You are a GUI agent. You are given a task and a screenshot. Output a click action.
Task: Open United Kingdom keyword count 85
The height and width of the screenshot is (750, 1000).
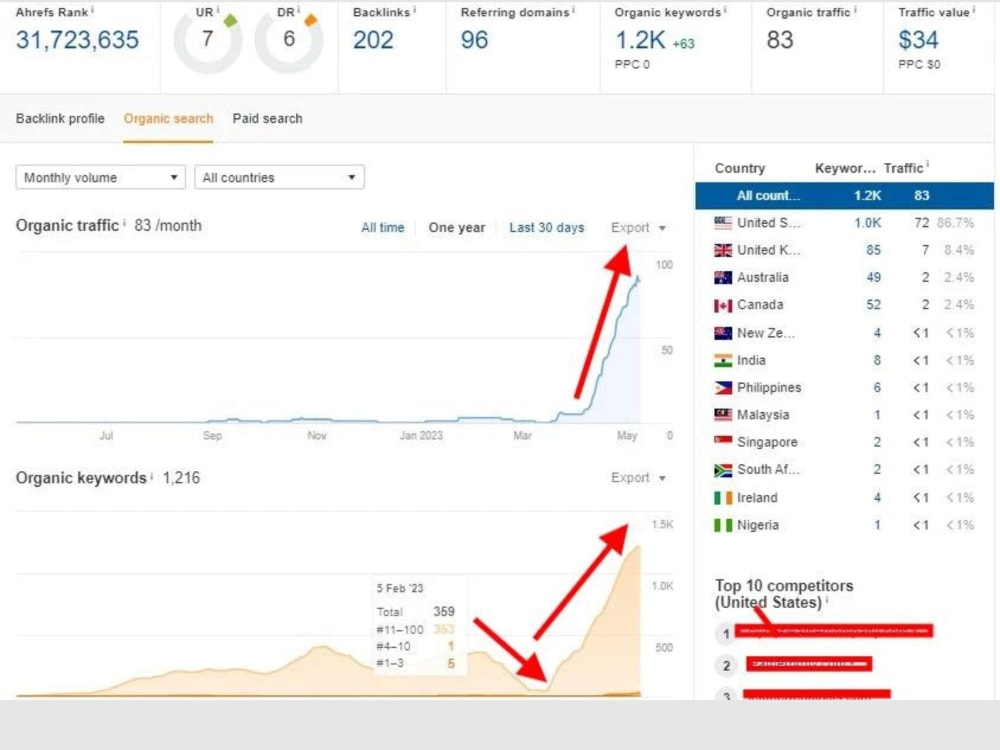[873, 250]
